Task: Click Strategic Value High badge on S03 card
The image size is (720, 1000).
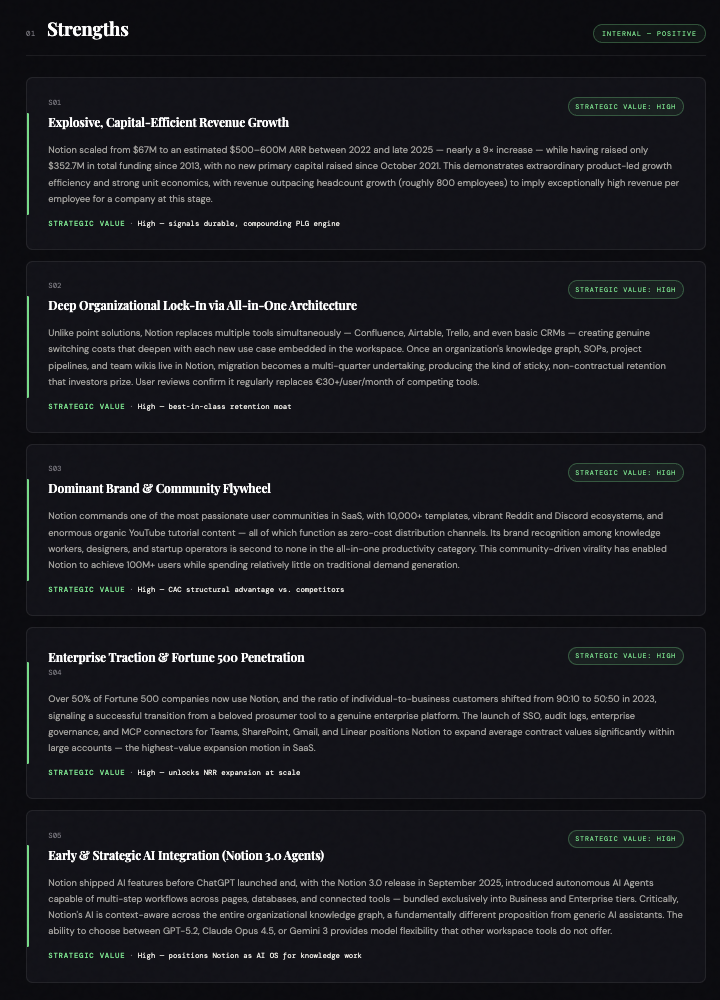Action: pyautogui.click(x=626, y=472)
